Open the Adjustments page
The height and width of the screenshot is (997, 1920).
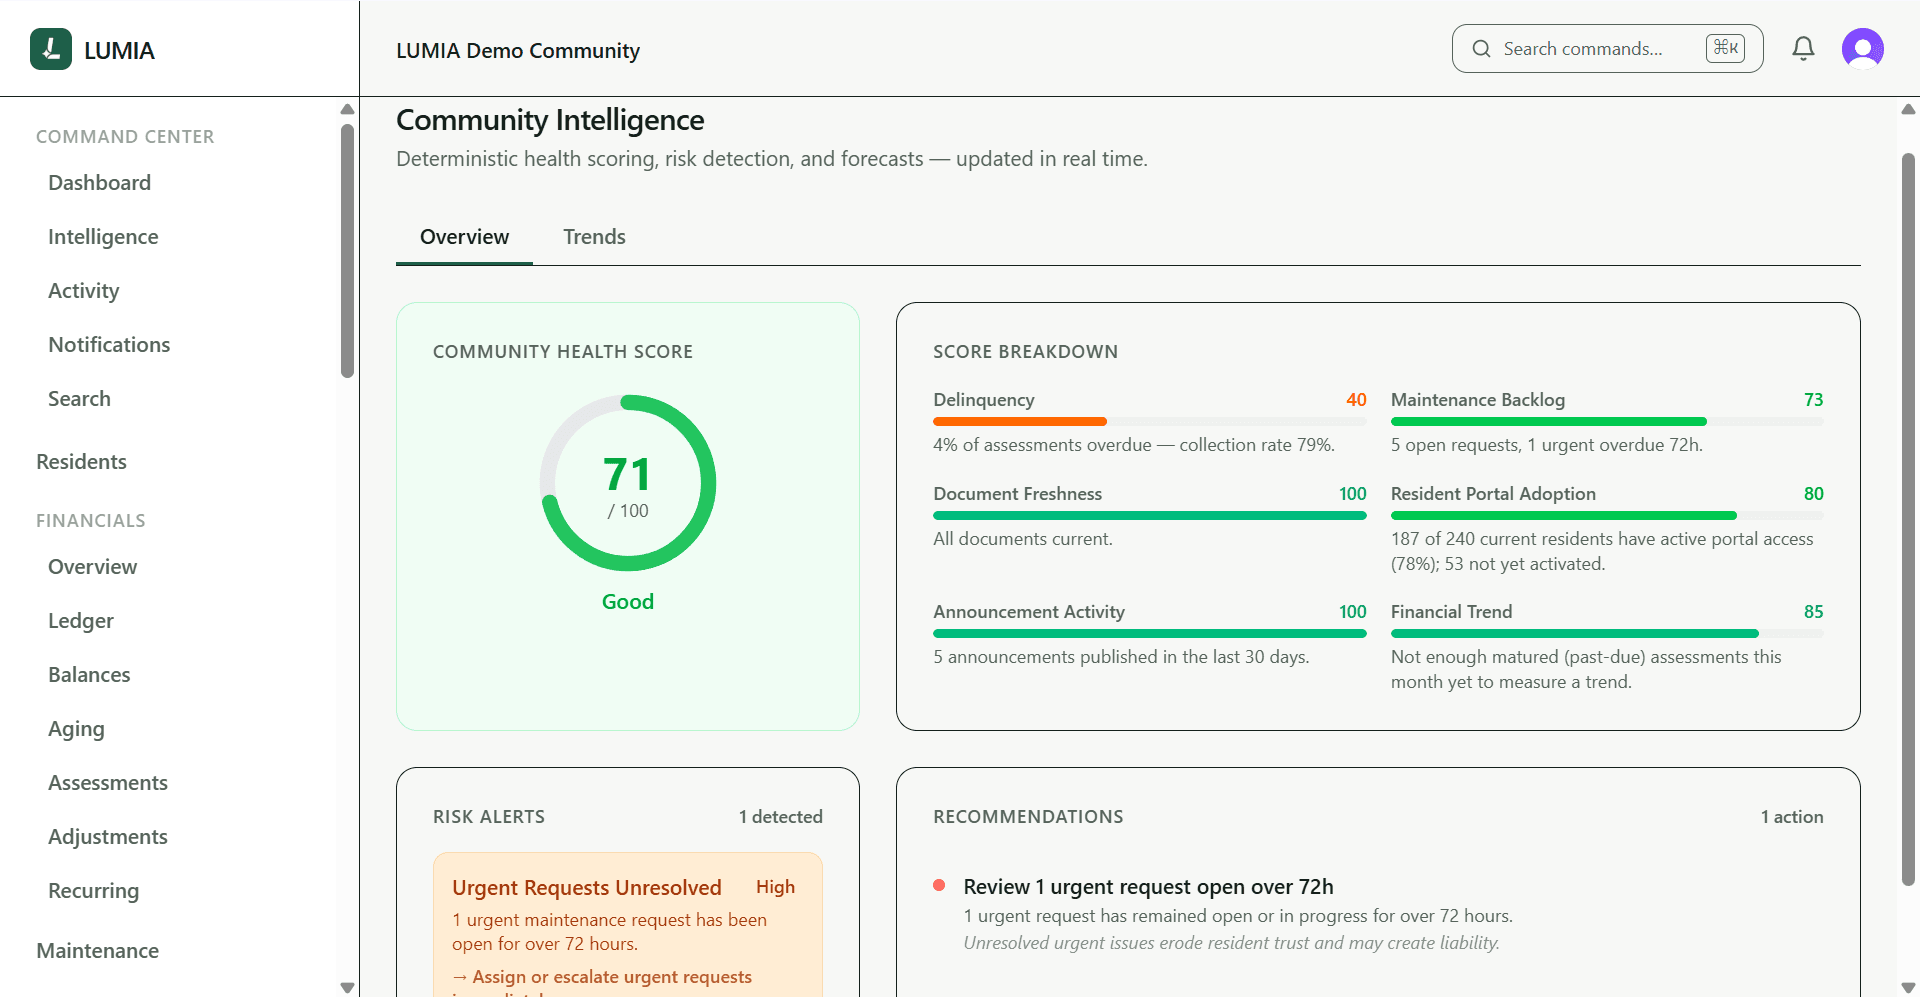click(x=108, y=837)
